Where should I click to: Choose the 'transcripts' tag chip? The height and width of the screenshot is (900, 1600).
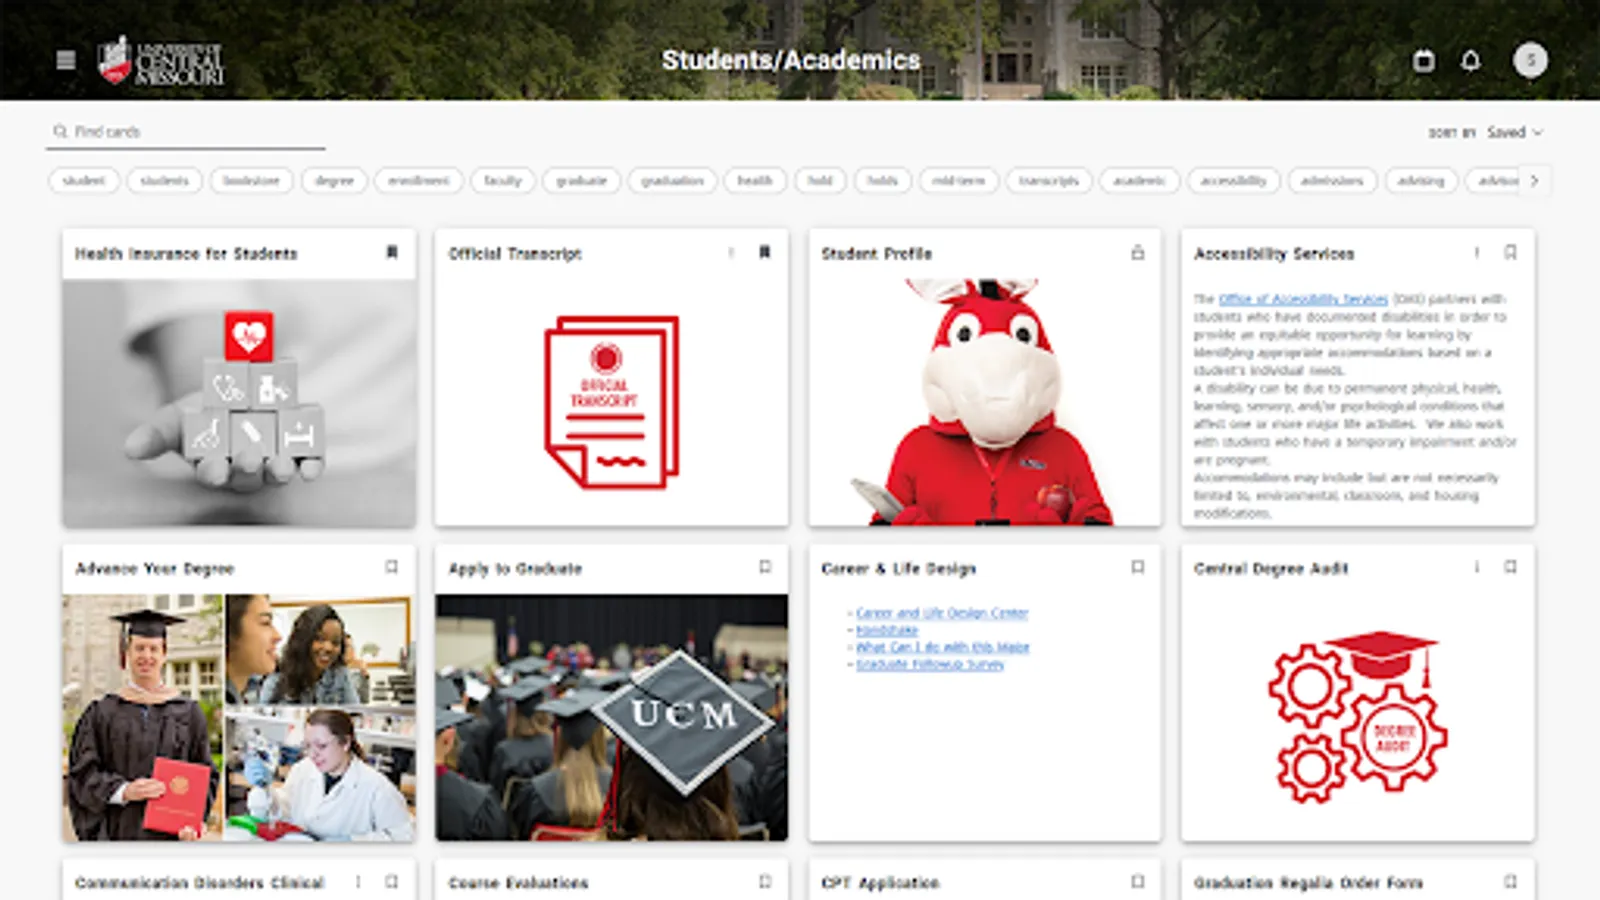(x=1049, y=181)
